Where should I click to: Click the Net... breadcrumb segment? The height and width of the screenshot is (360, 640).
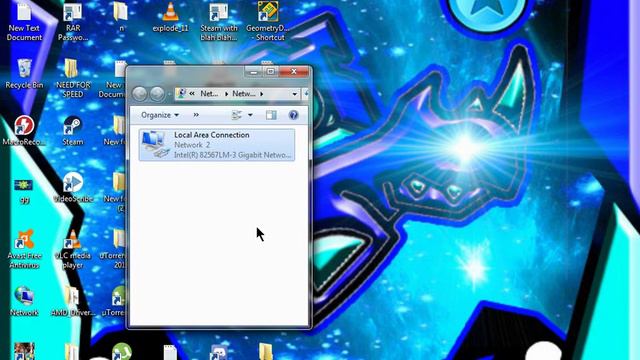pyautogui.click(x=209, y=94)
